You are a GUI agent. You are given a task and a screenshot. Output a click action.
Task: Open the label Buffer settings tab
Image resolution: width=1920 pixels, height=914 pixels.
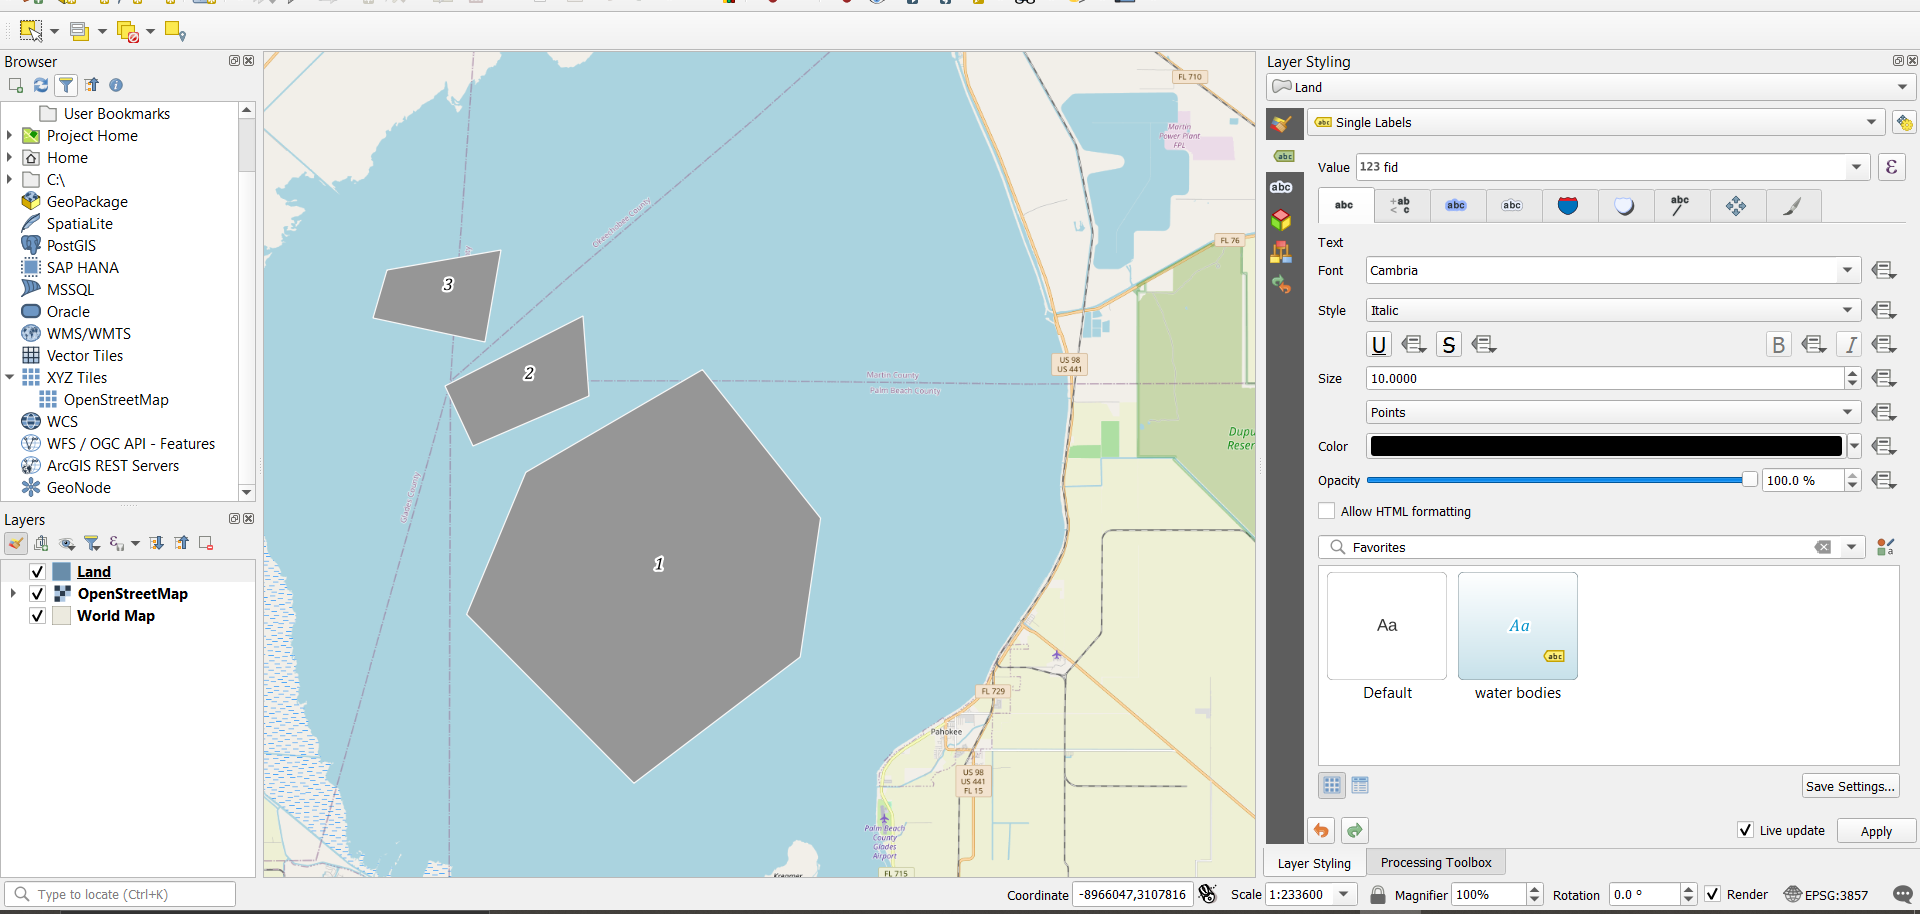1456,206
